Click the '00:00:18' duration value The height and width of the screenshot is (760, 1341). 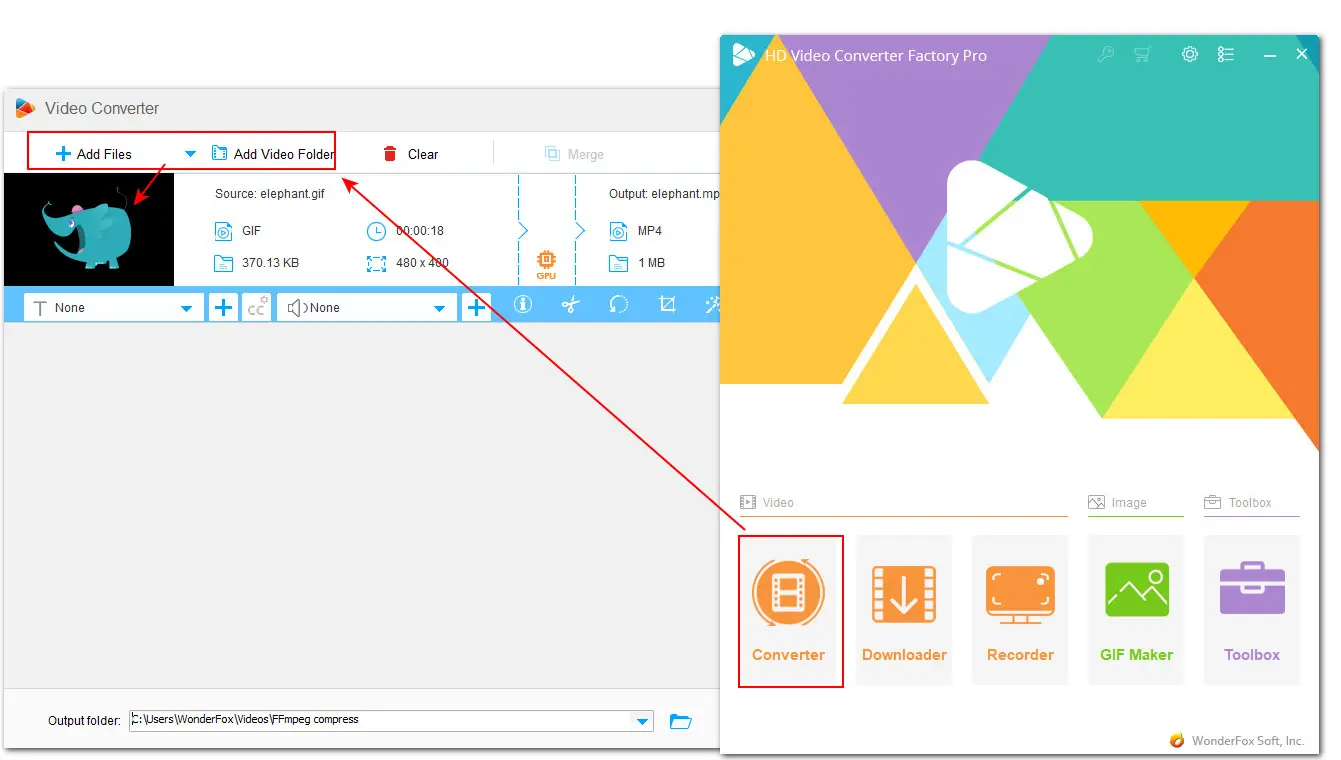coord(420,231)
